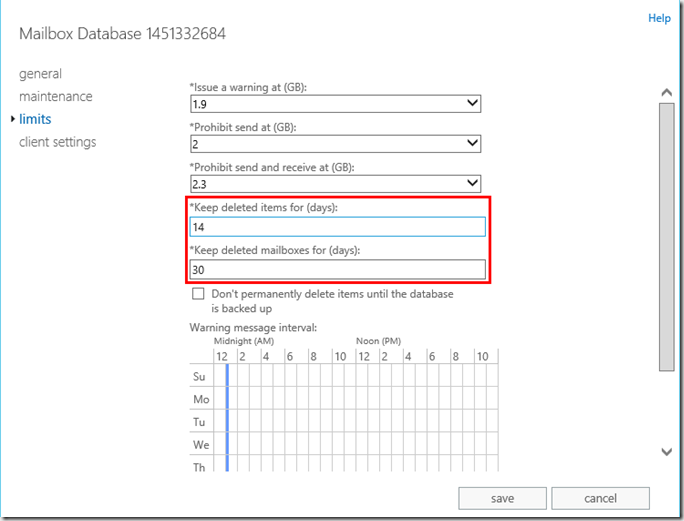Select the limits section
684x521 pixels.
pos(35,119)
